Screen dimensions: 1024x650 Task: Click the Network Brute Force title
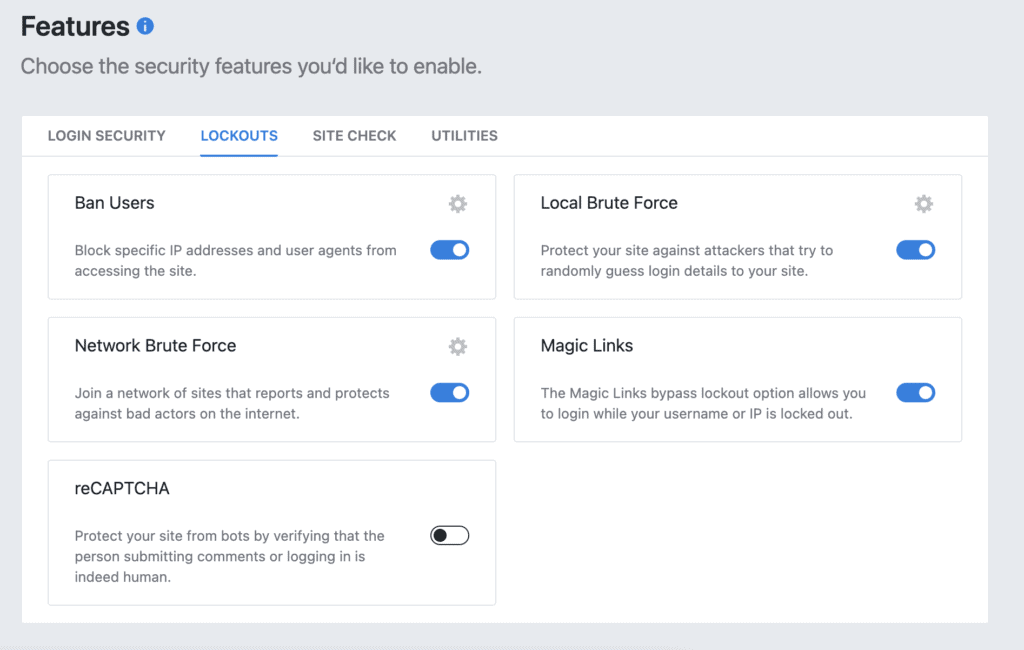click(155, 346)
